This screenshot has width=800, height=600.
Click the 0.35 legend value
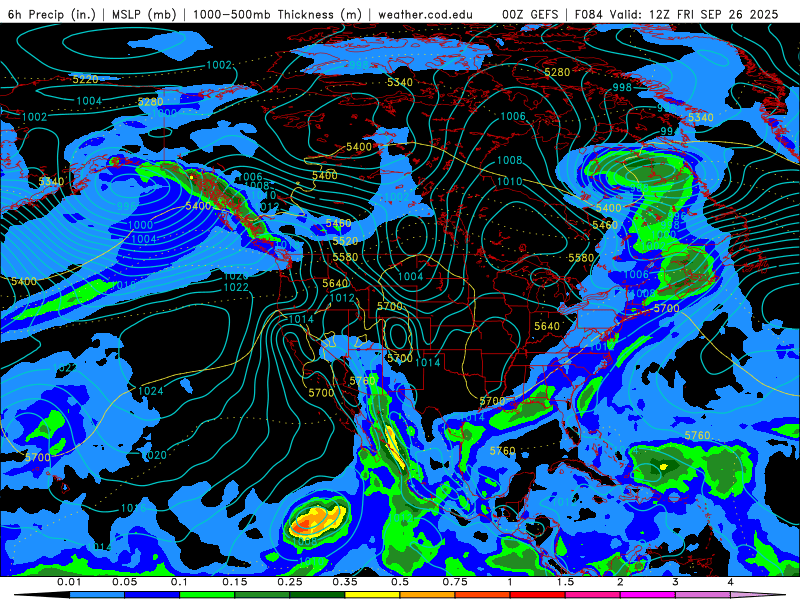click(345, 582)
